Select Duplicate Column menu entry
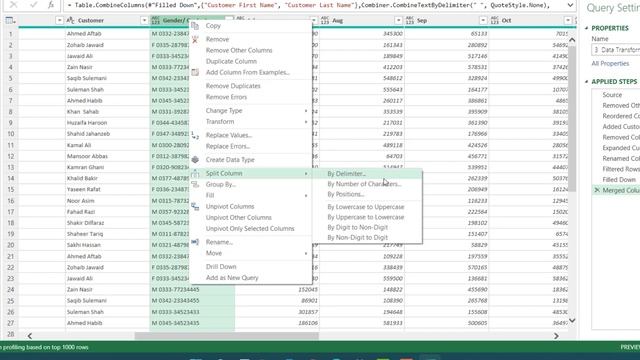This screenshot has height=360, width=640. (231, 61)
